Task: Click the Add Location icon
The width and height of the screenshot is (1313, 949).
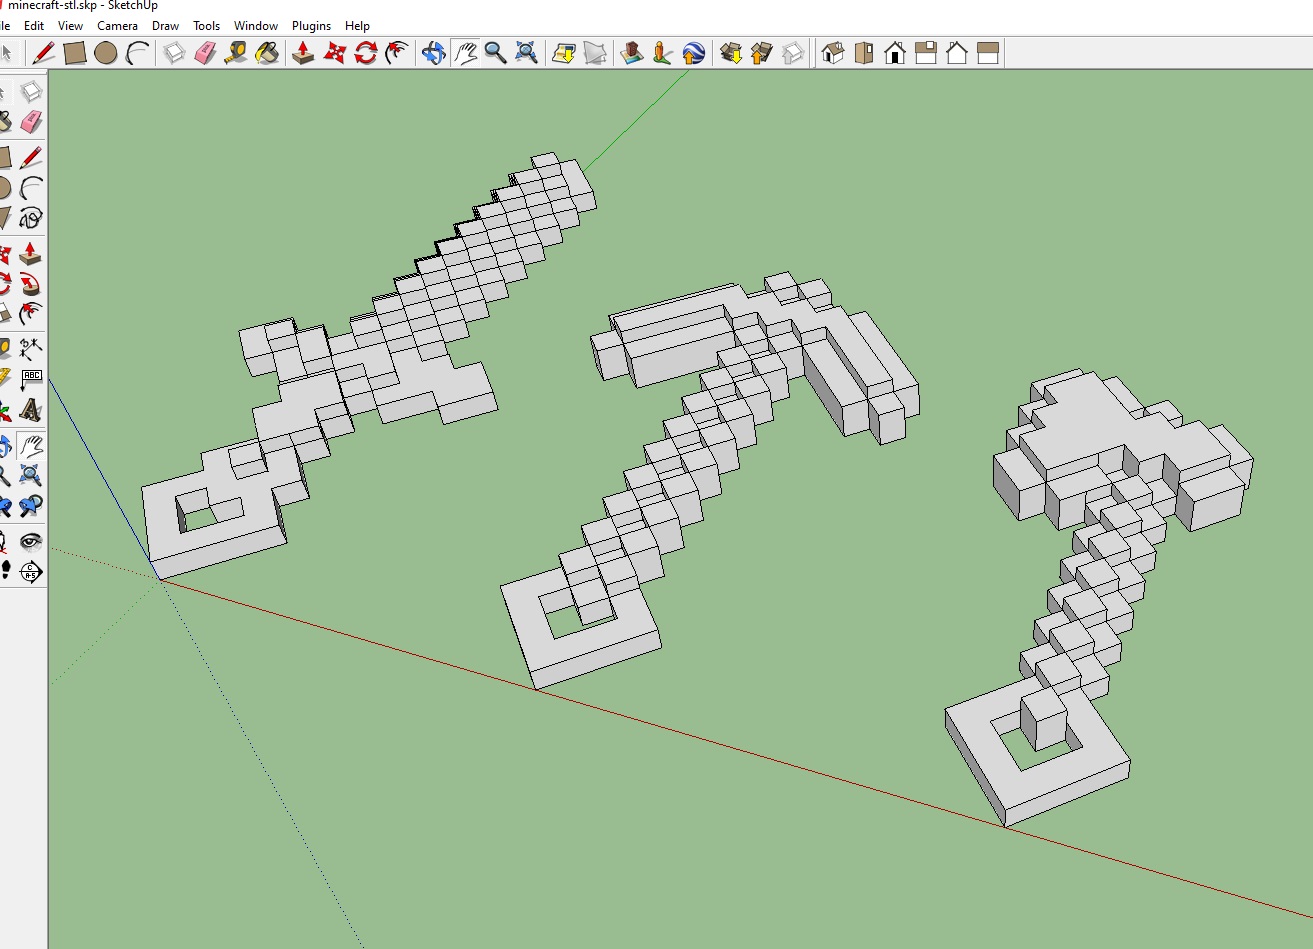Action: (x=564, y=53)
